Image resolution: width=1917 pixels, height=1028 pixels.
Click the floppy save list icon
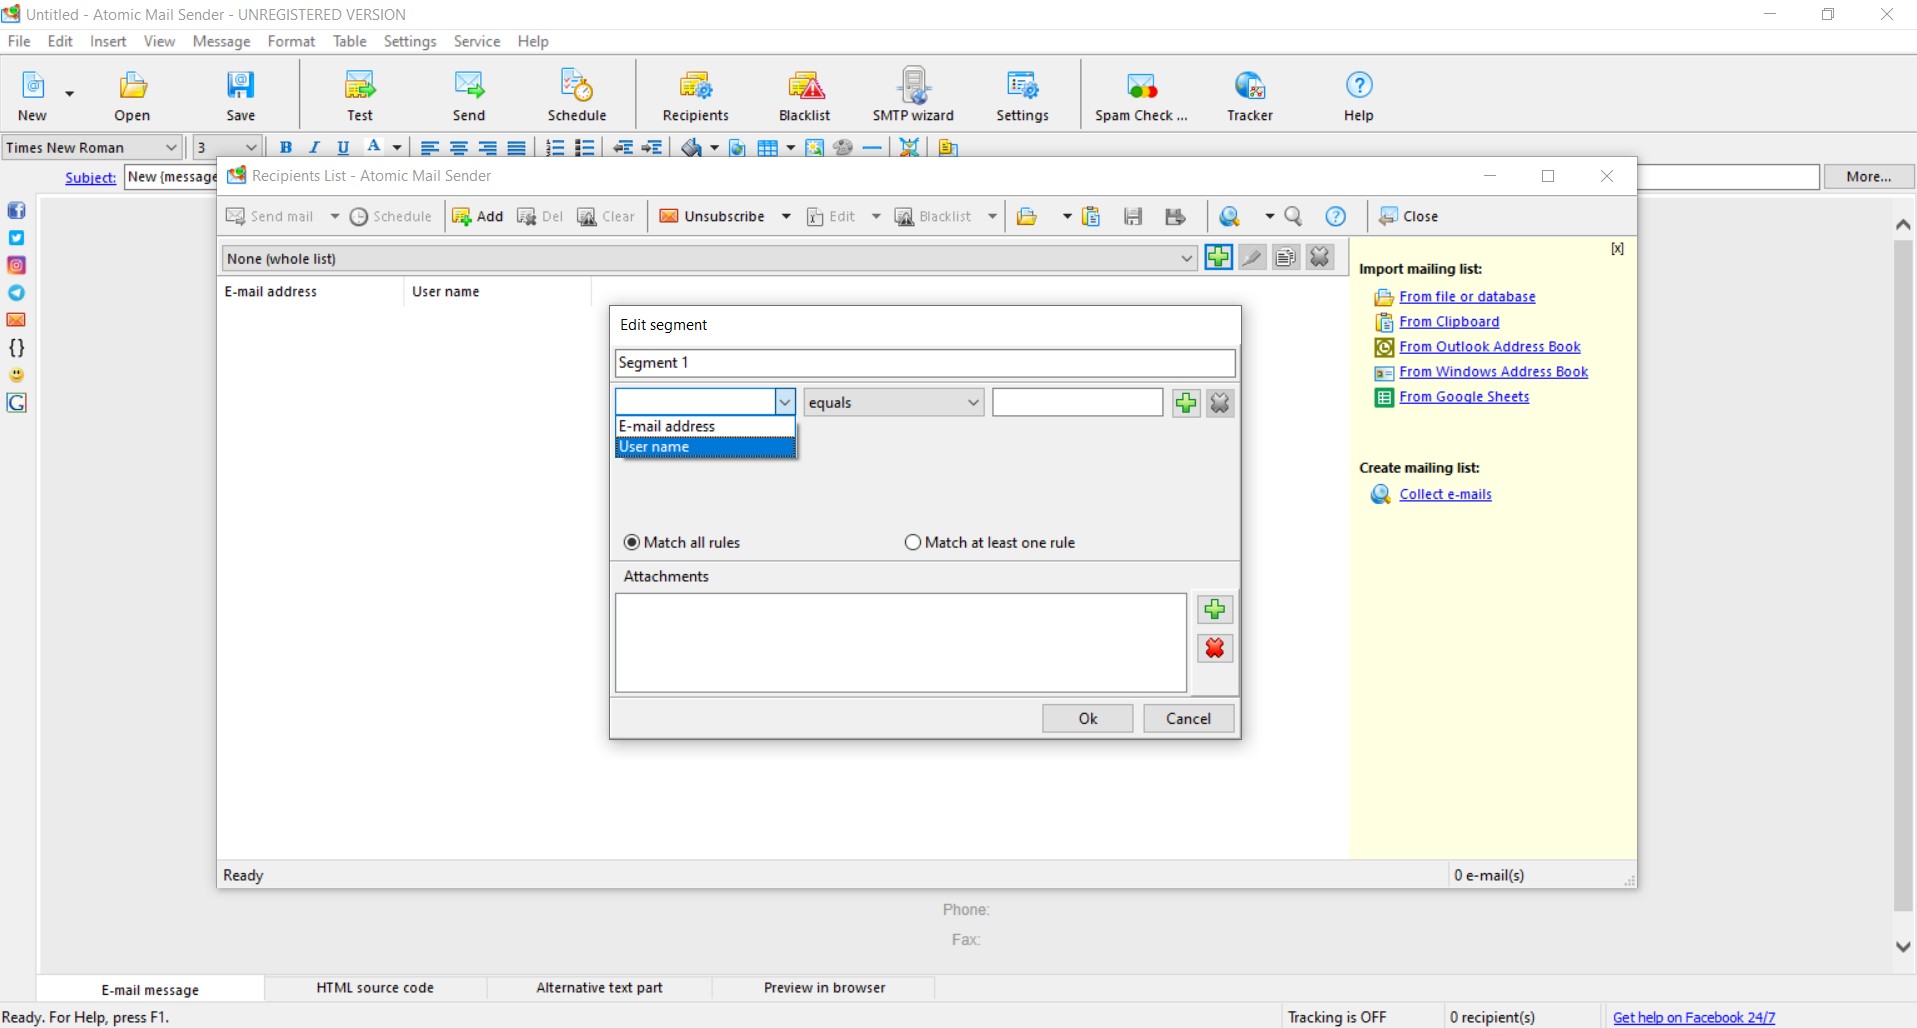pyautogui.click(x=1133, y=216)
